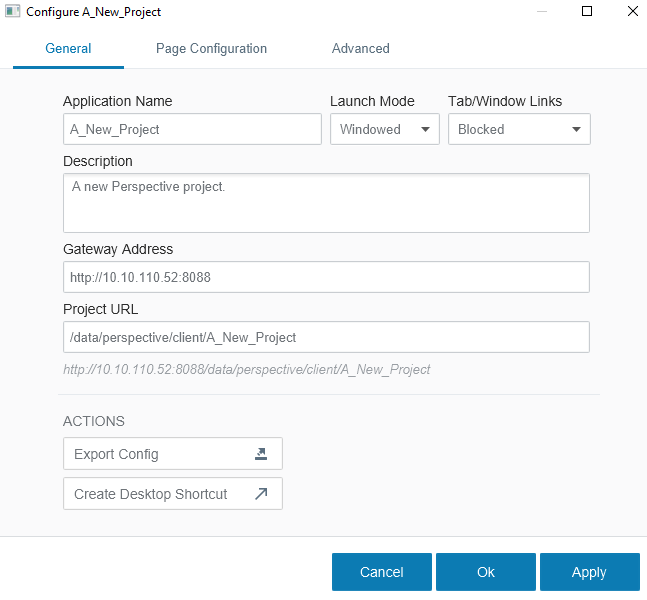Confirm with the Ok button
The image size is (647, 600).
[x=486, y=572]
